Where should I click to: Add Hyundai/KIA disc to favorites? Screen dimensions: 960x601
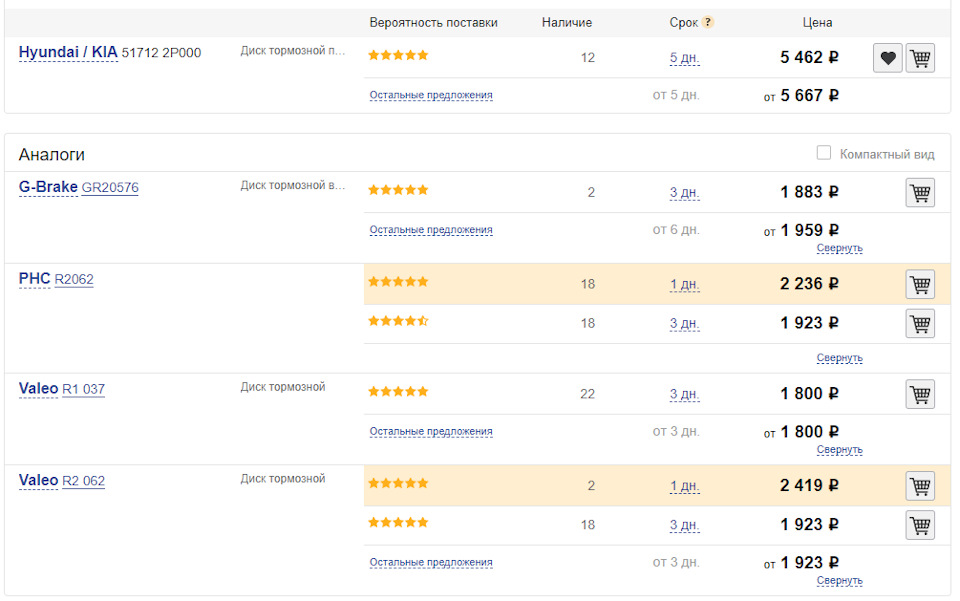coord(887,58)
